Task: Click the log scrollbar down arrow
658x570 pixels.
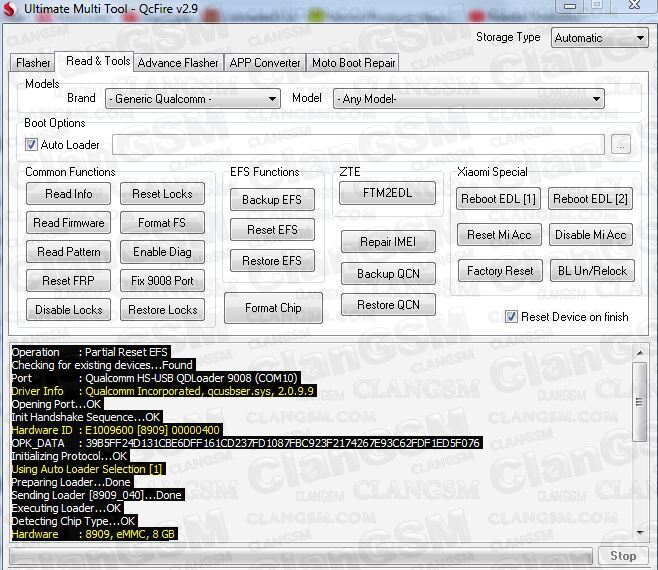Action: [640, 532]
